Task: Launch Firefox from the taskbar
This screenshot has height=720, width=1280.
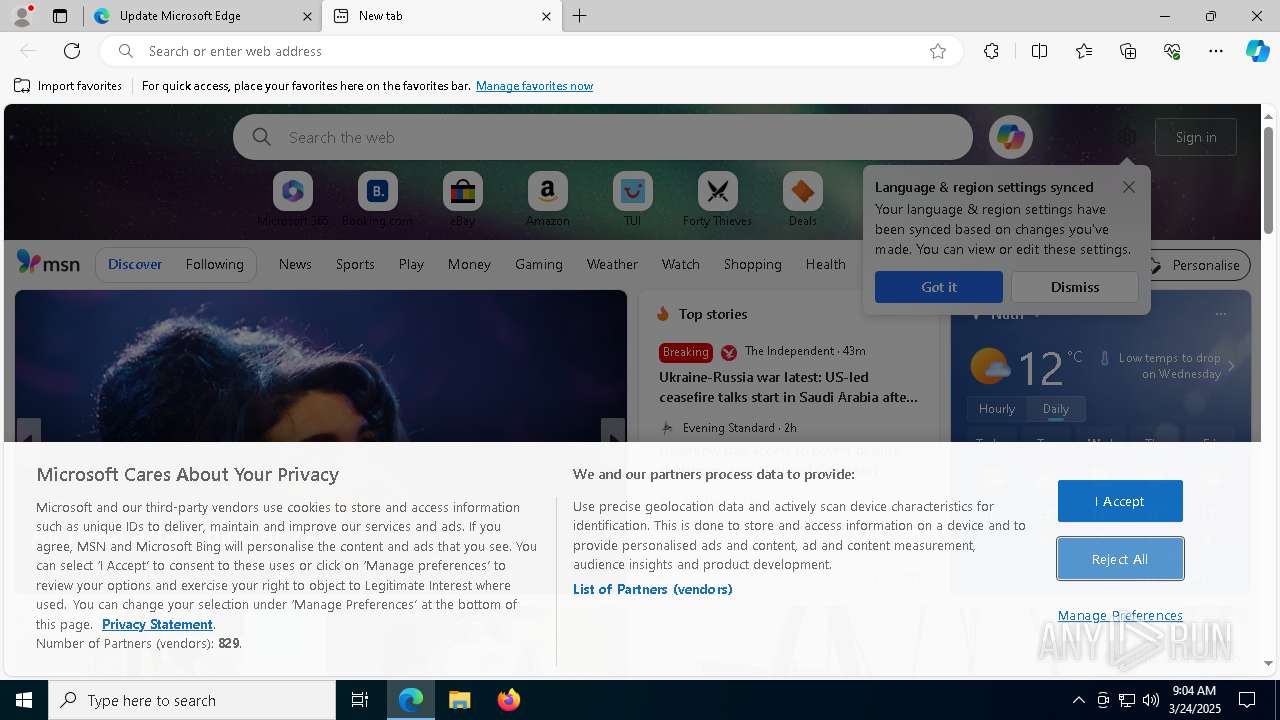Action: (508, 700)
